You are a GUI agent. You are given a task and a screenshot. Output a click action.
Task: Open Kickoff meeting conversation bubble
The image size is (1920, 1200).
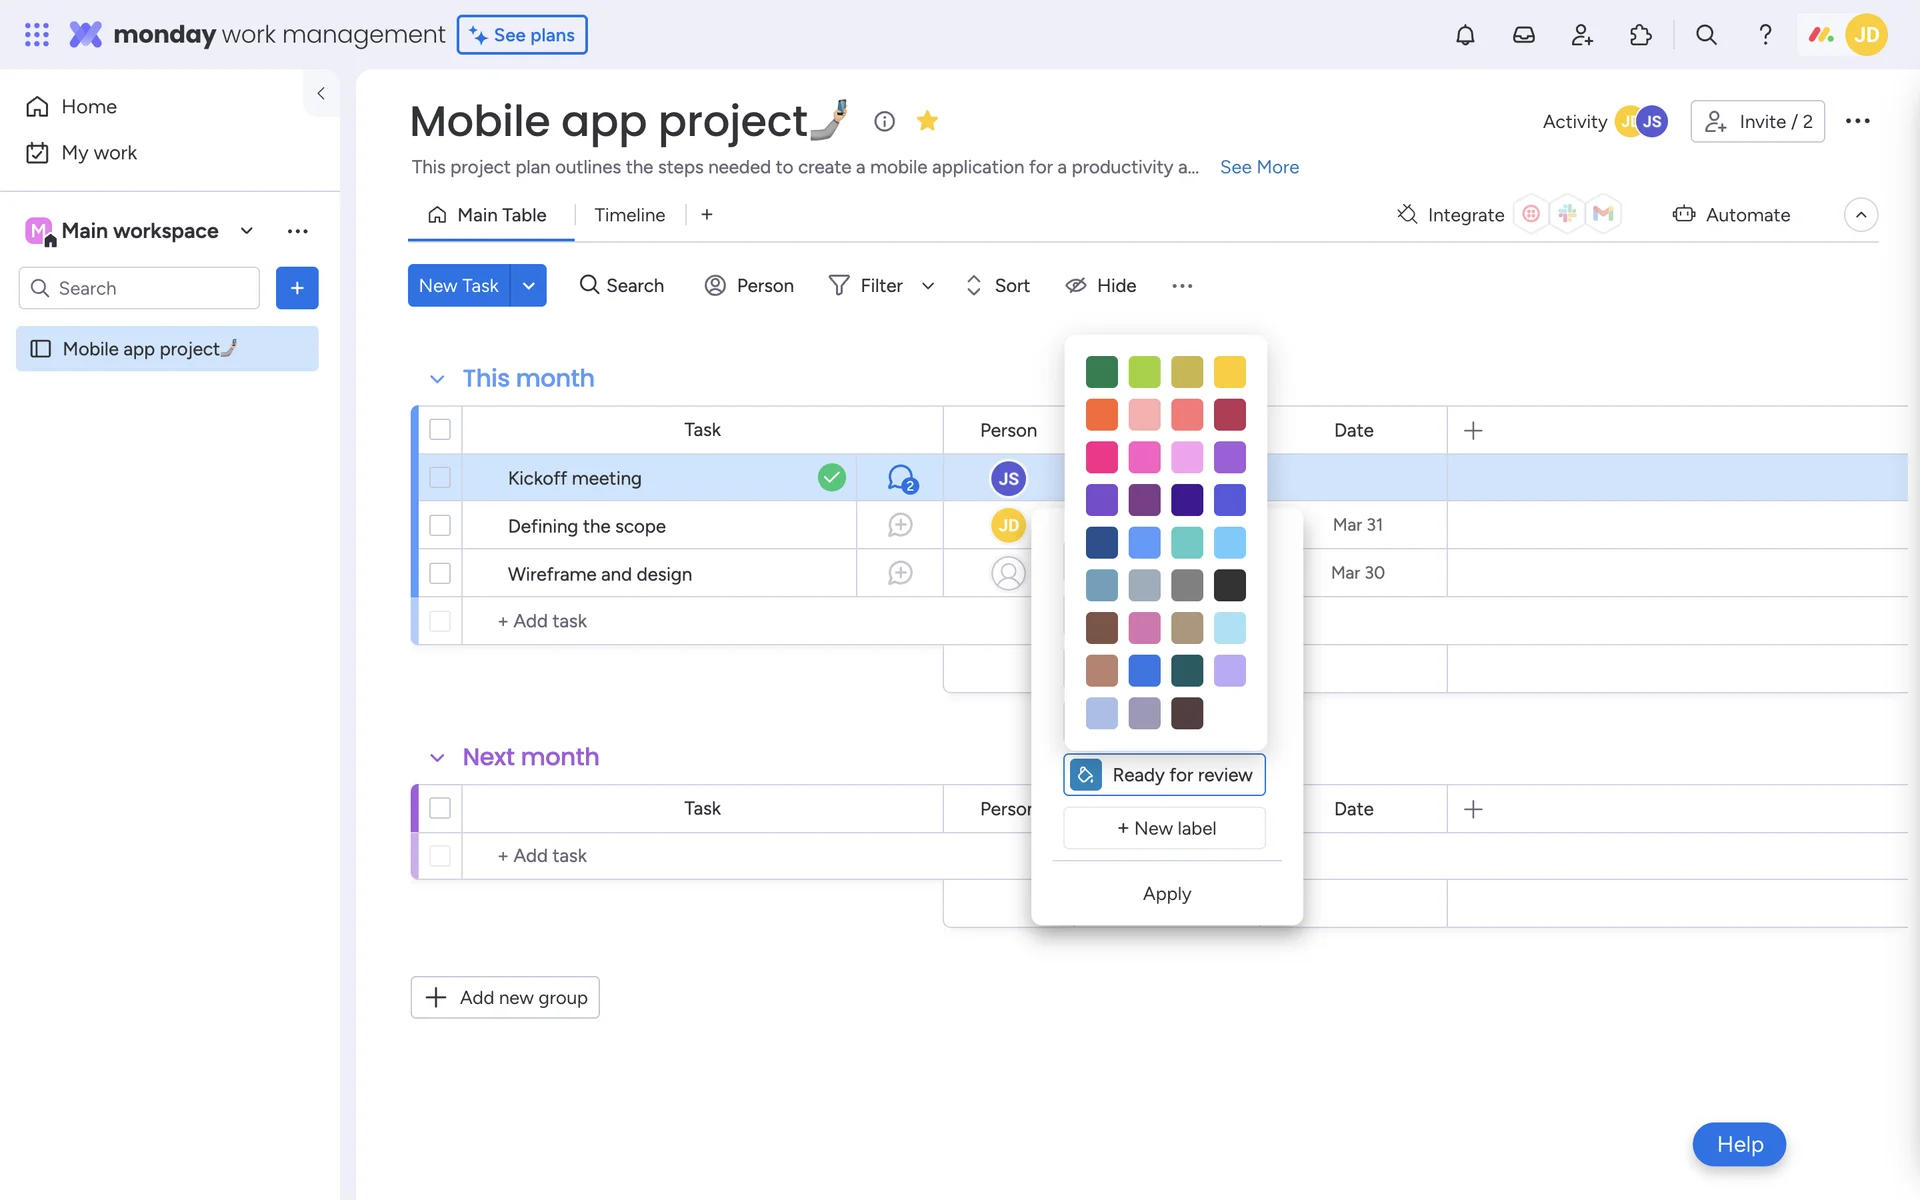901,478
